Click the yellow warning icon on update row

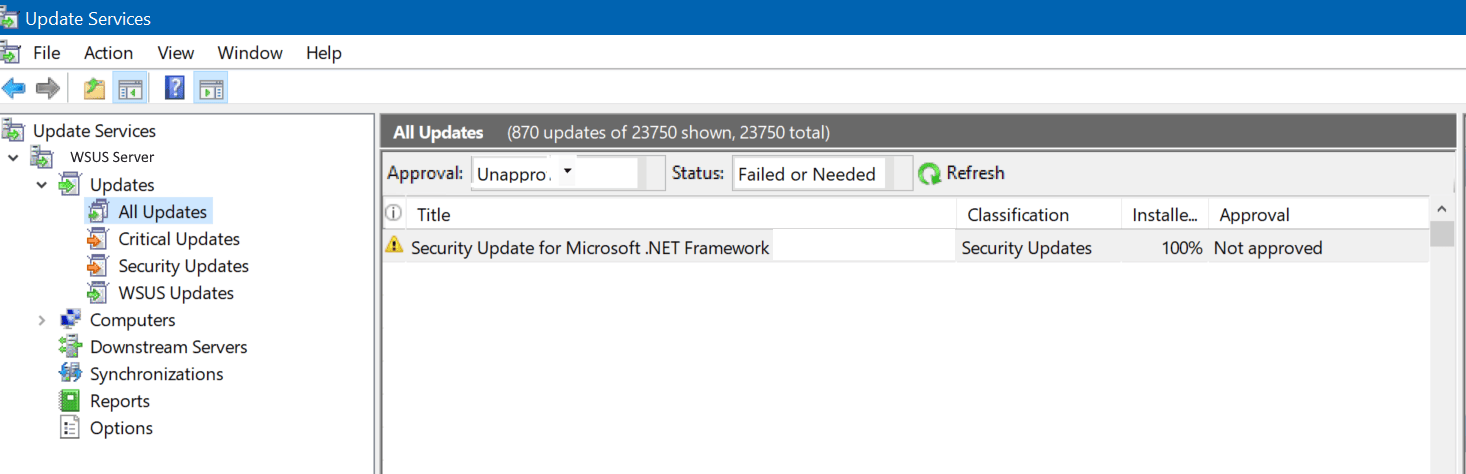point(395,245)
